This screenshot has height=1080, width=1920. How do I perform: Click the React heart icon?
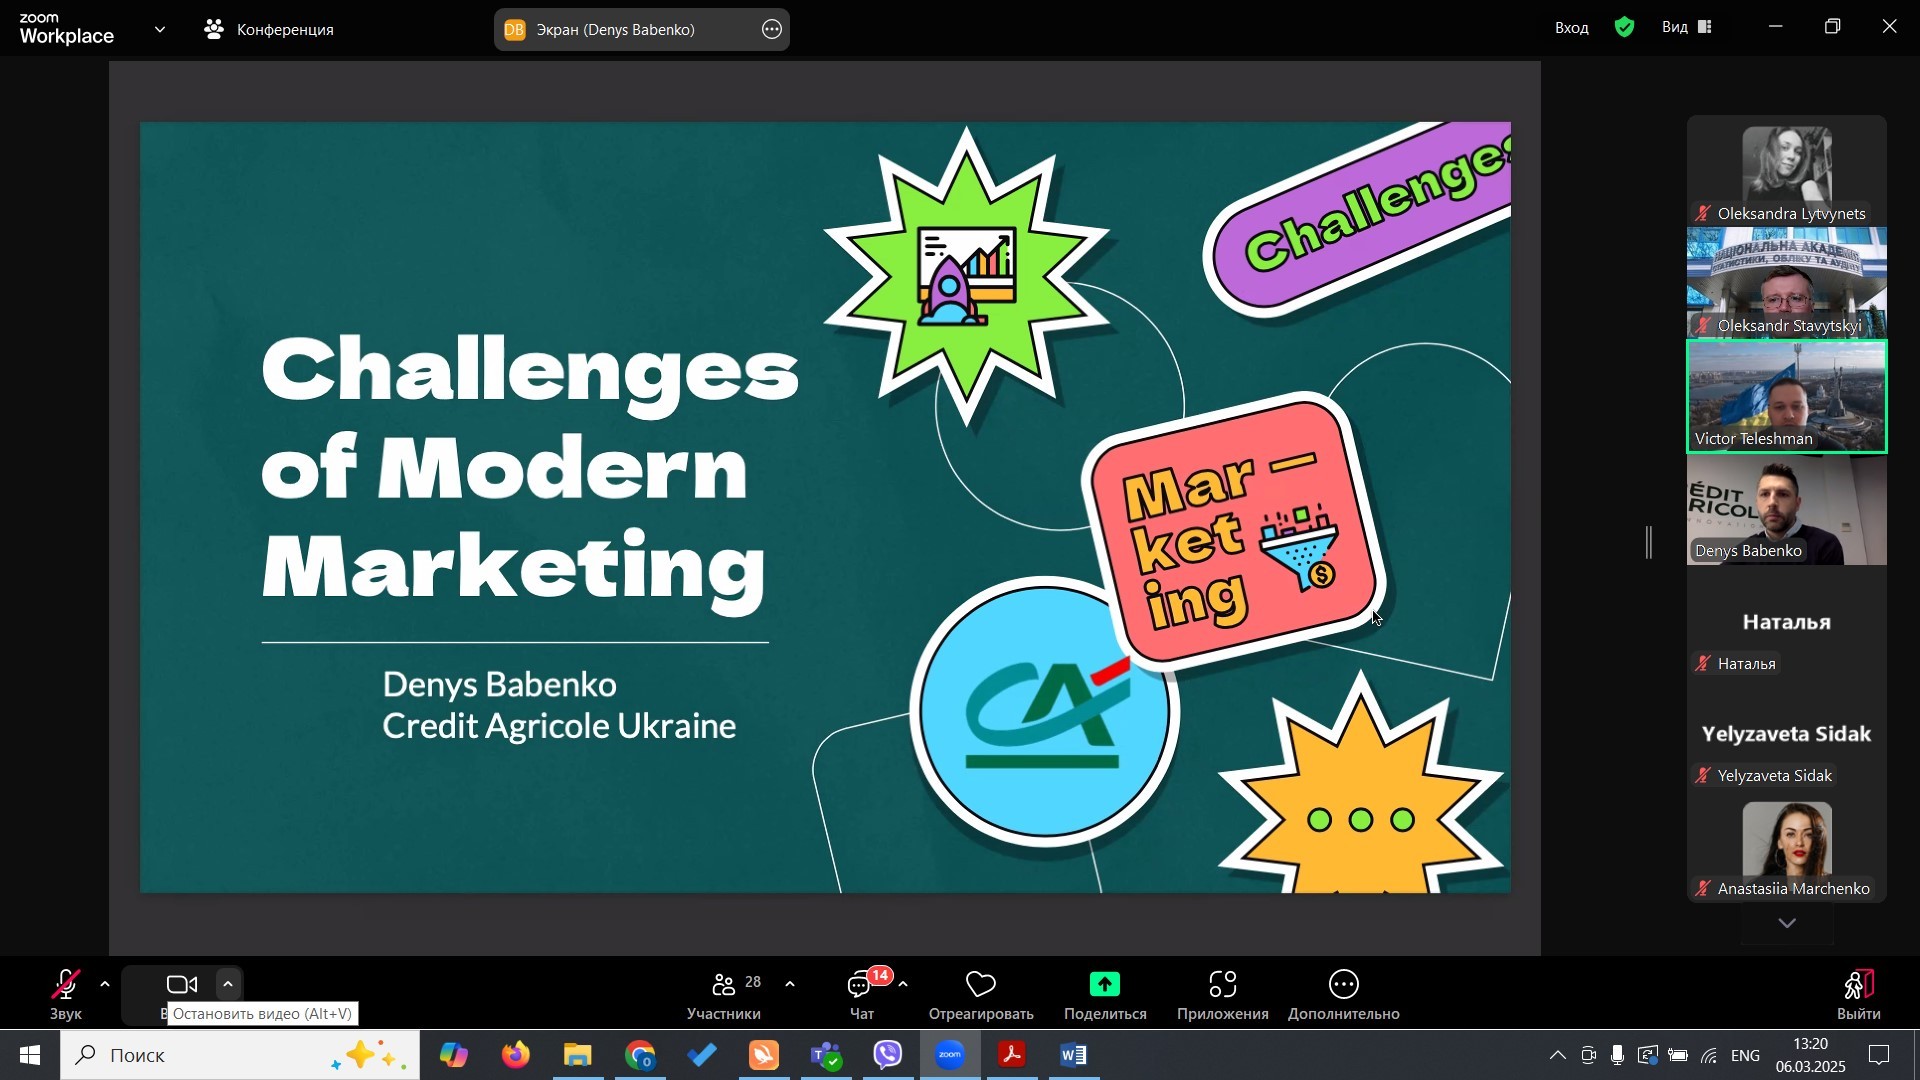980,986
